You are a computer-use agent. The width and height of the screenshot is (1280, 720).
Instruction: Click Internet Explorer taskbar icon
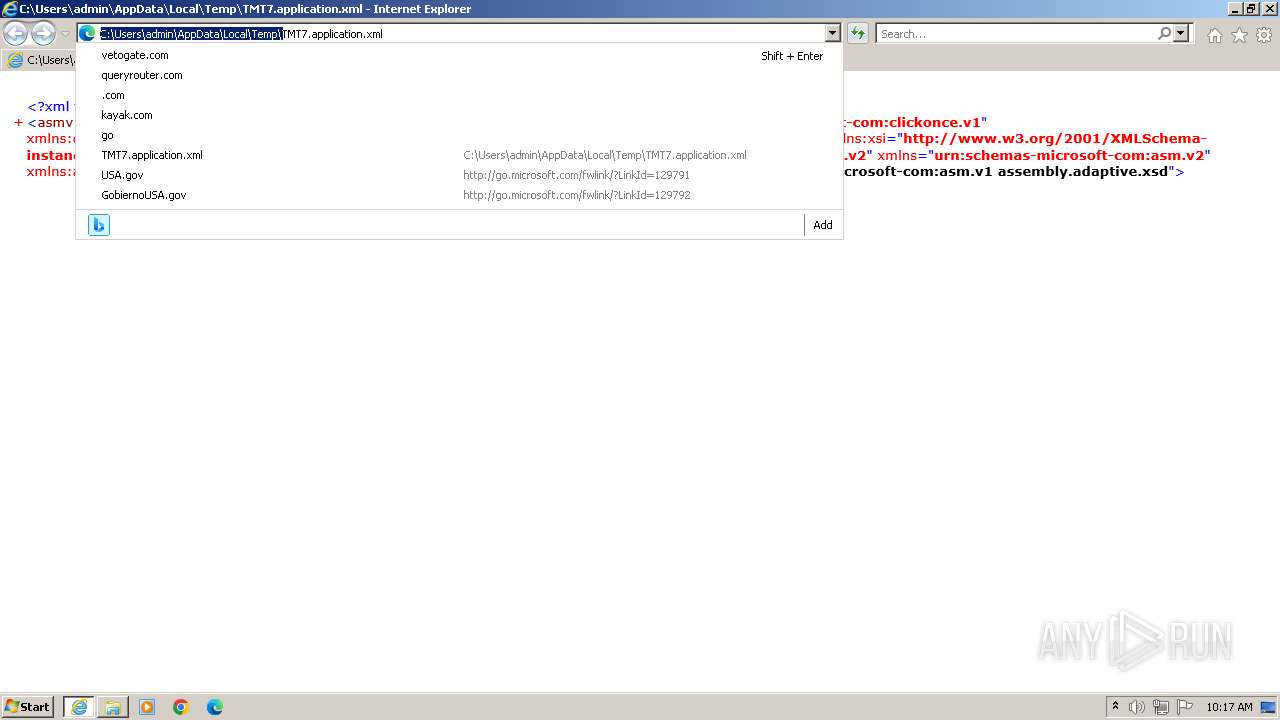pyautogui.click(x=79, y=707)
